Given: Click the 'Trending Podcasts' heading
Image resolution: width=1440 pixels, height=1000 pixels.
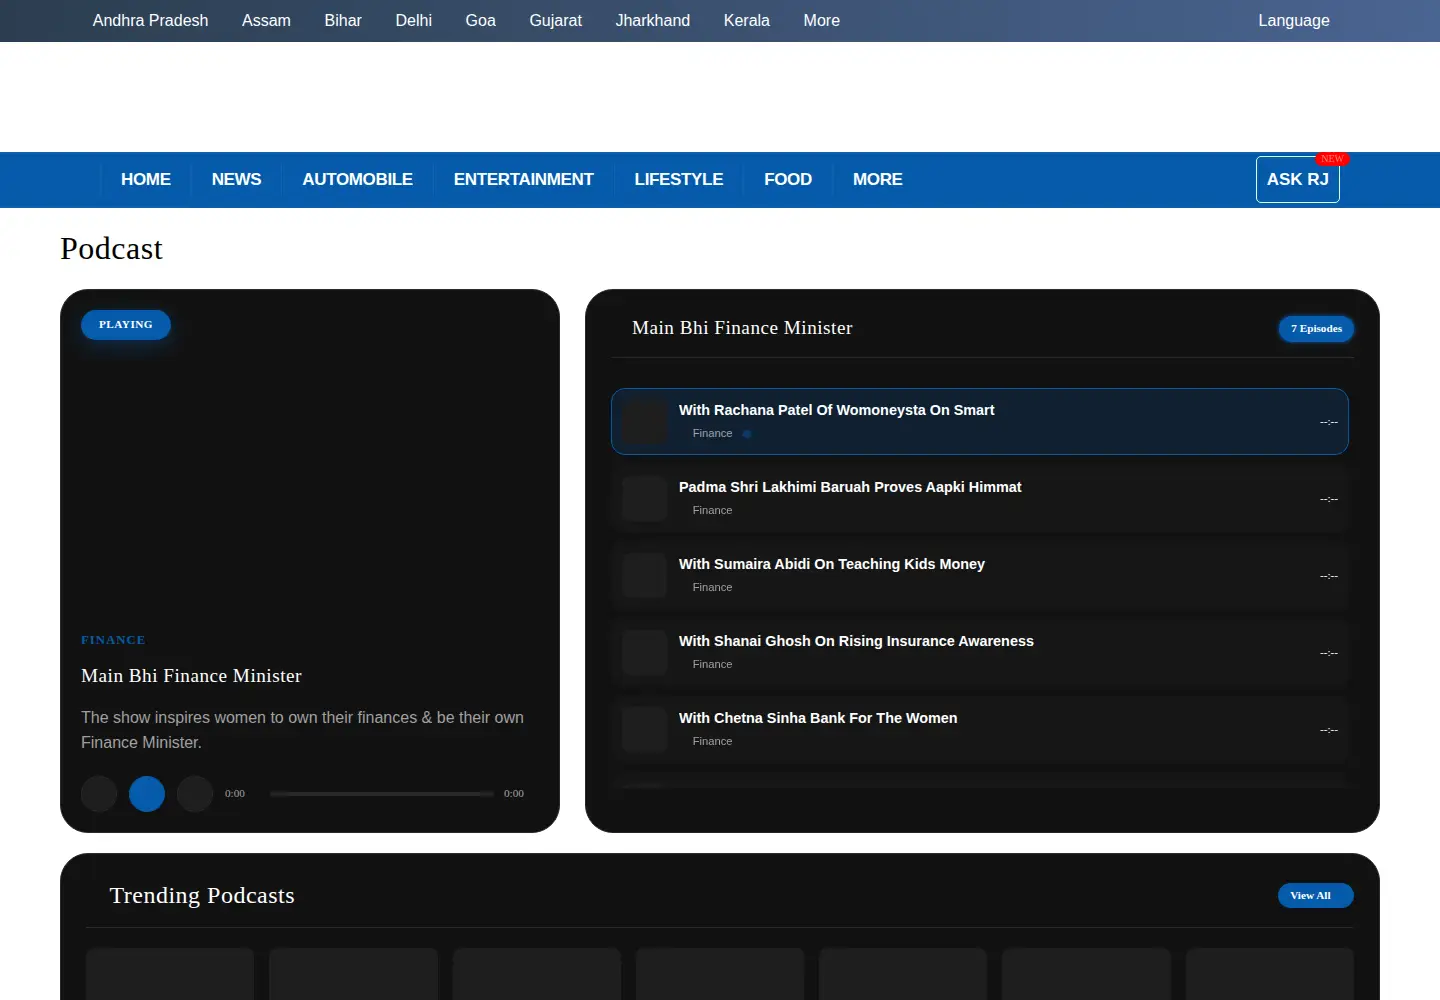Looking at the screenshot, I should (202, 895).
